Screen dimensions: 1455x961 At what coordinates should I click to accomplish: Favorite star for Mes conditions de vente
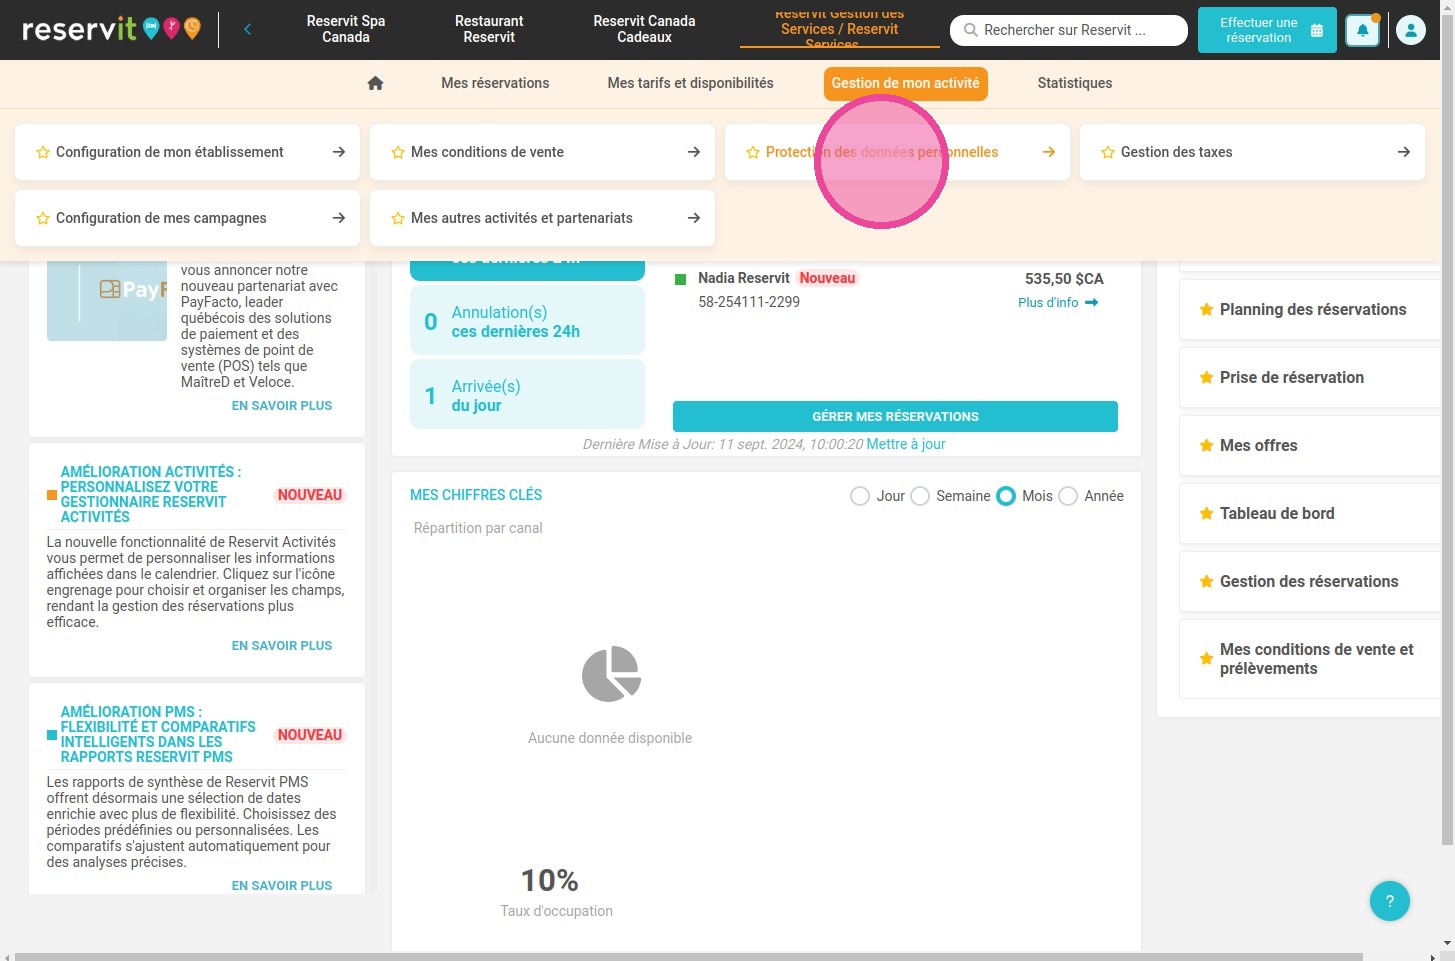tap(398, 152)
